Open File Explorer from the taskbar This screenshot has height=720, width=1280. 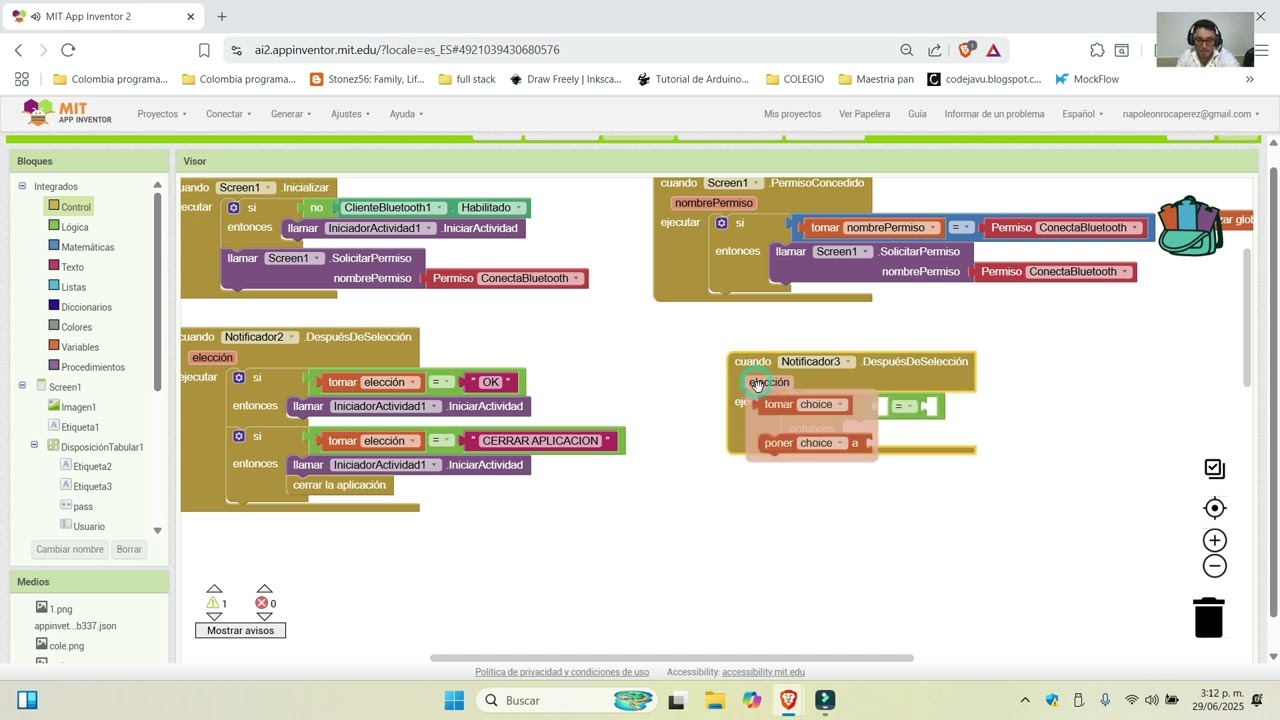[715, 700]
